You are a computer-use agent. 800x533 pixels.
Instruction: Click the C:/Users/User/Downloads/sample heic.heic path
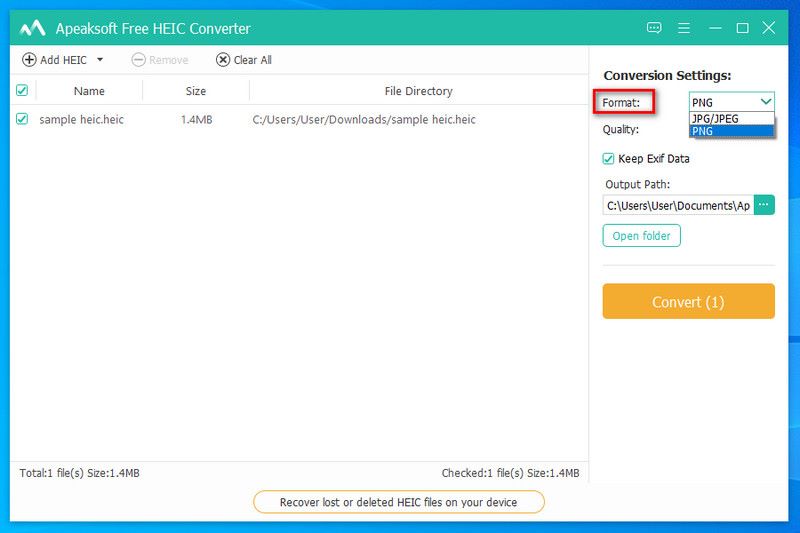click(x=364, y=119)
